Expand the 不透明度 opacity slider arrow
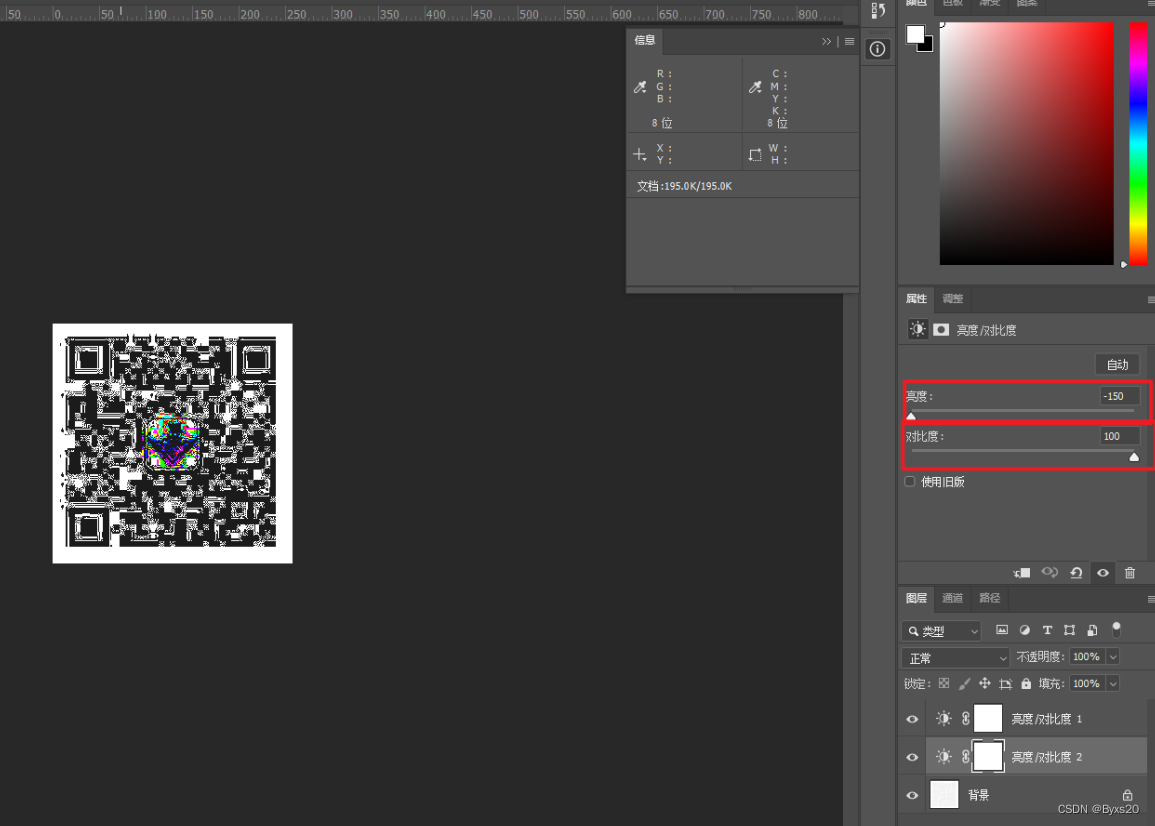Screen dimensions: 1155x826 [1113, 657]
